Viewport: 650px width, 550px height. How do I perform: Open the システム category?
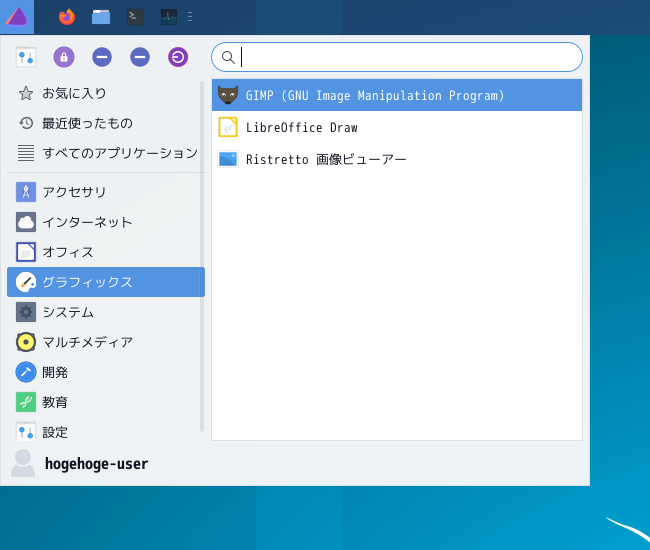tap(104, 312)
